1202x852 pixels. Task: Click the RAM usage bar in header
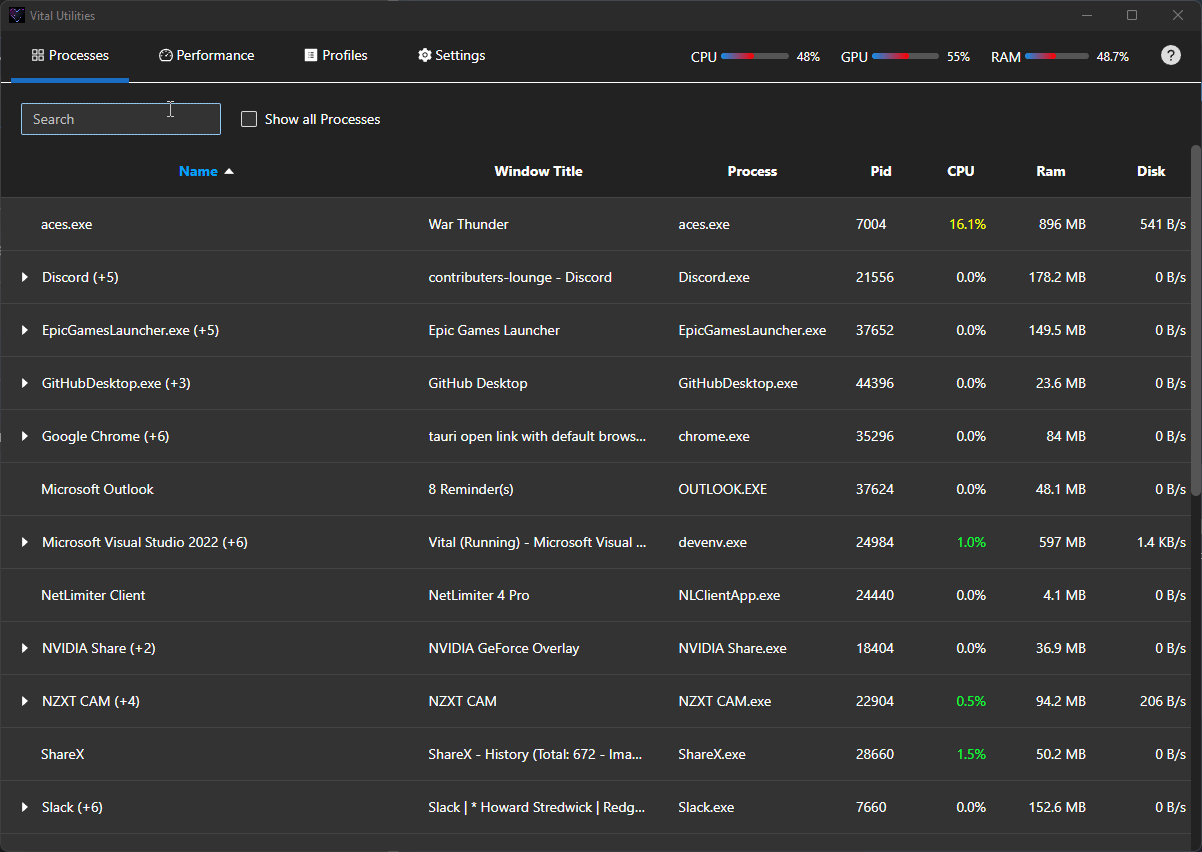coord(1056,57)
